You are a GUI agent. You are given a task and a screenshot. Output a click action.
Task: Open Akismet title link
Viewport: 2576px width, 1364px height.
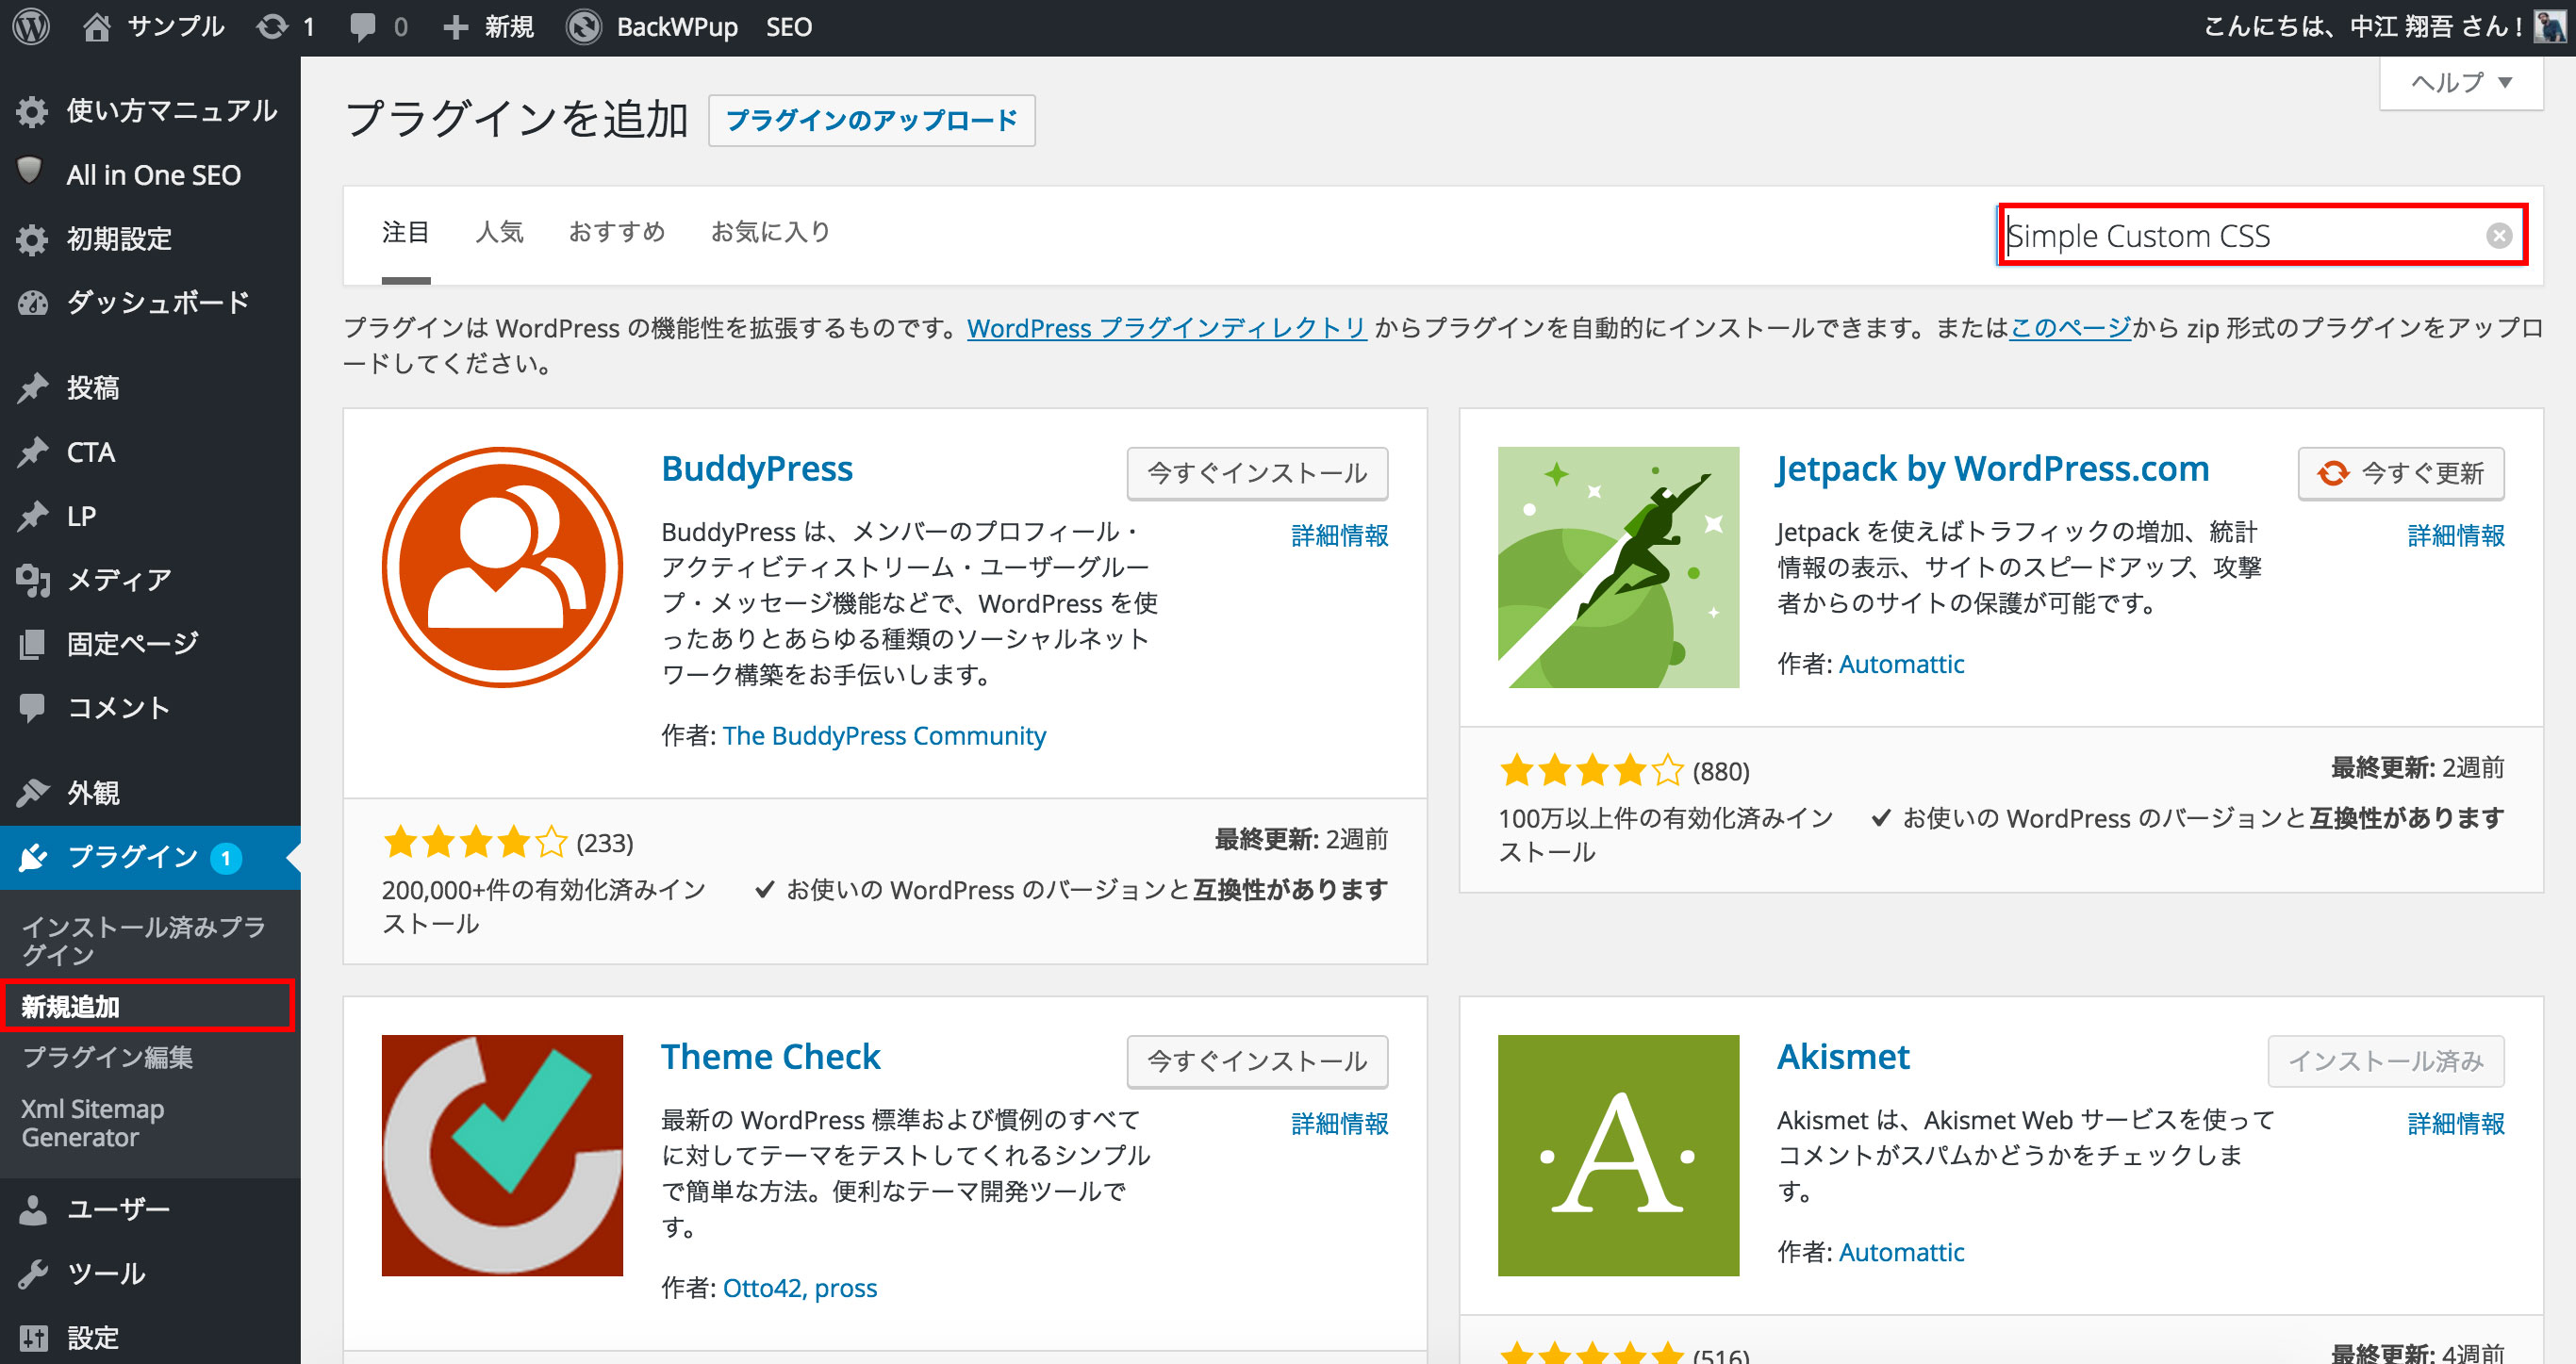point(1843,1057)
